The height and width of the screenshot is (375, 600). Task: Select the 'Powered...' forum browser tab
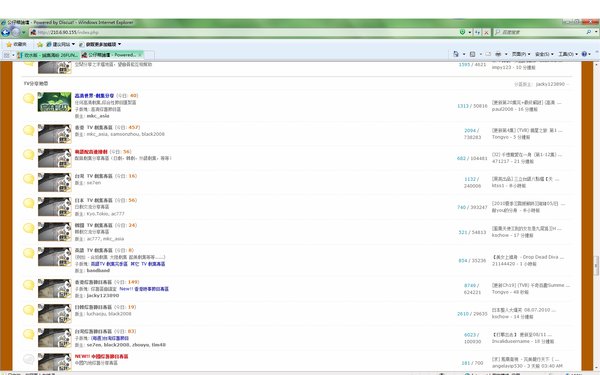click(109, 55)
